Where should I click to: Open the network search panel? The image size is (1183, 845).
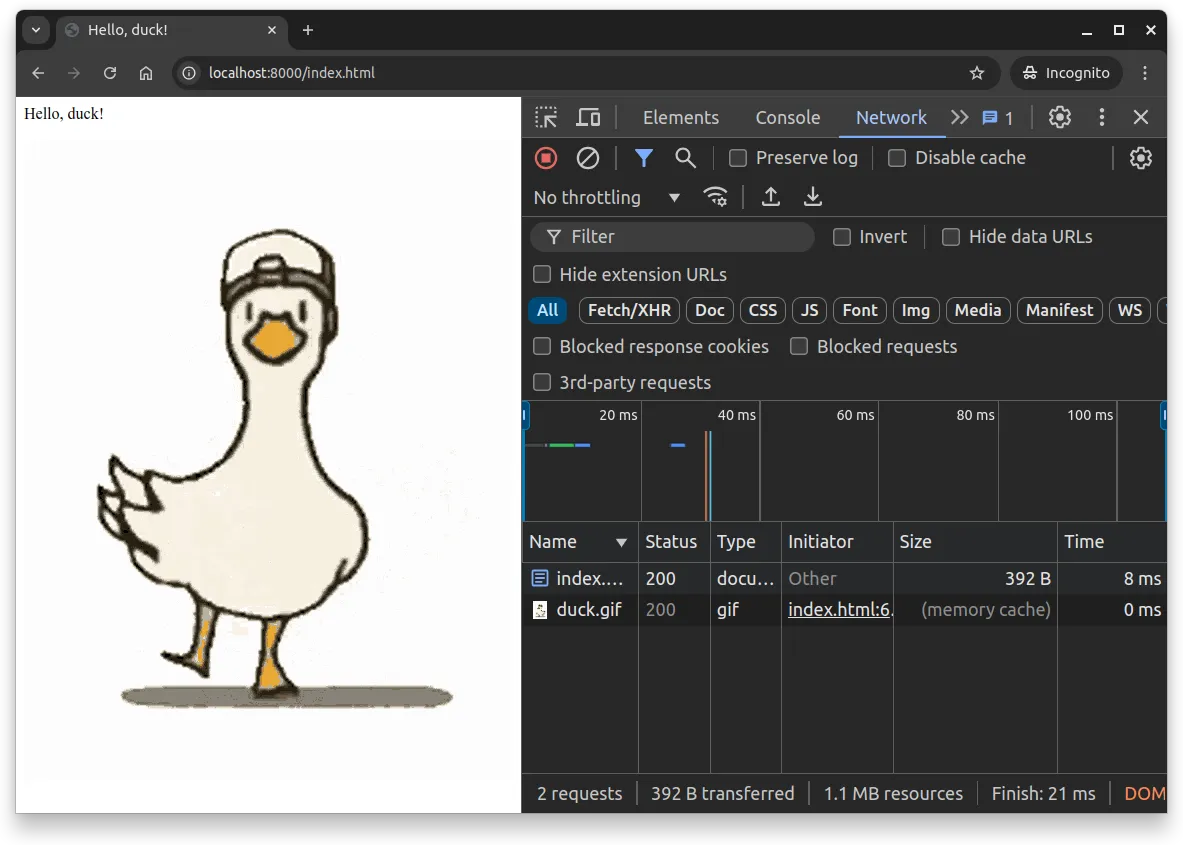pos(685,158)
